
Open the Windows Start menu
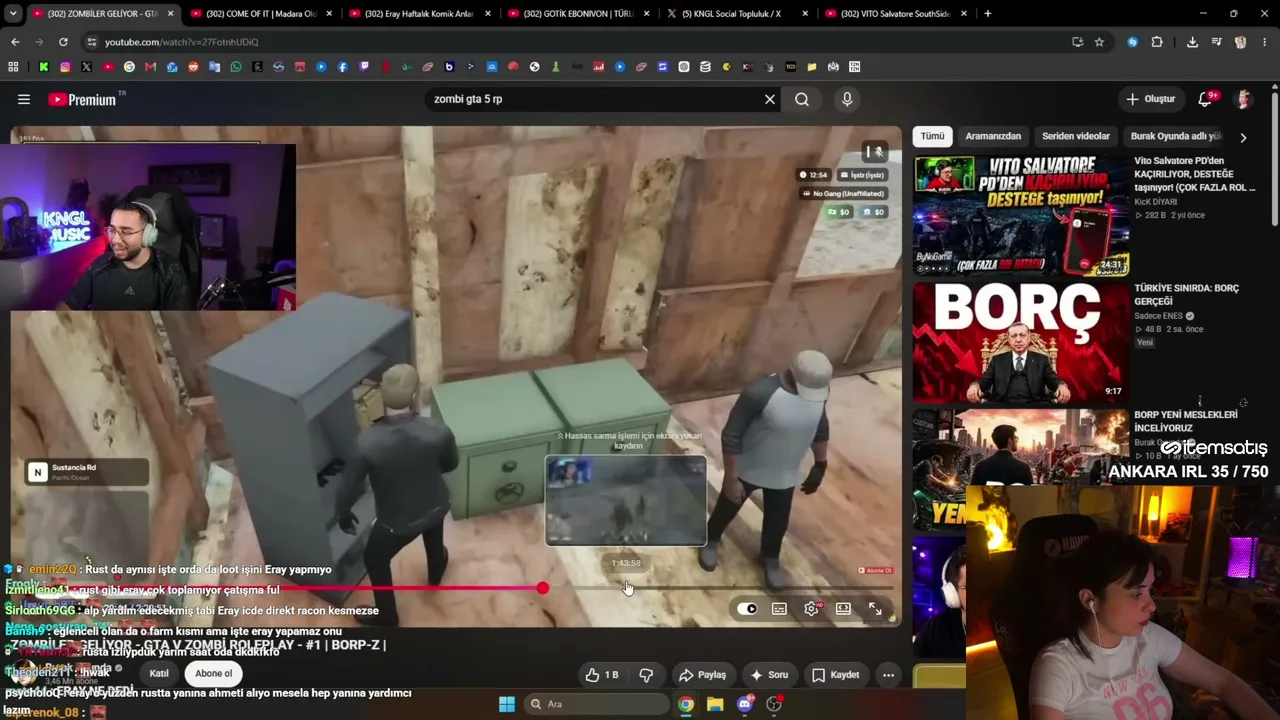507,704
